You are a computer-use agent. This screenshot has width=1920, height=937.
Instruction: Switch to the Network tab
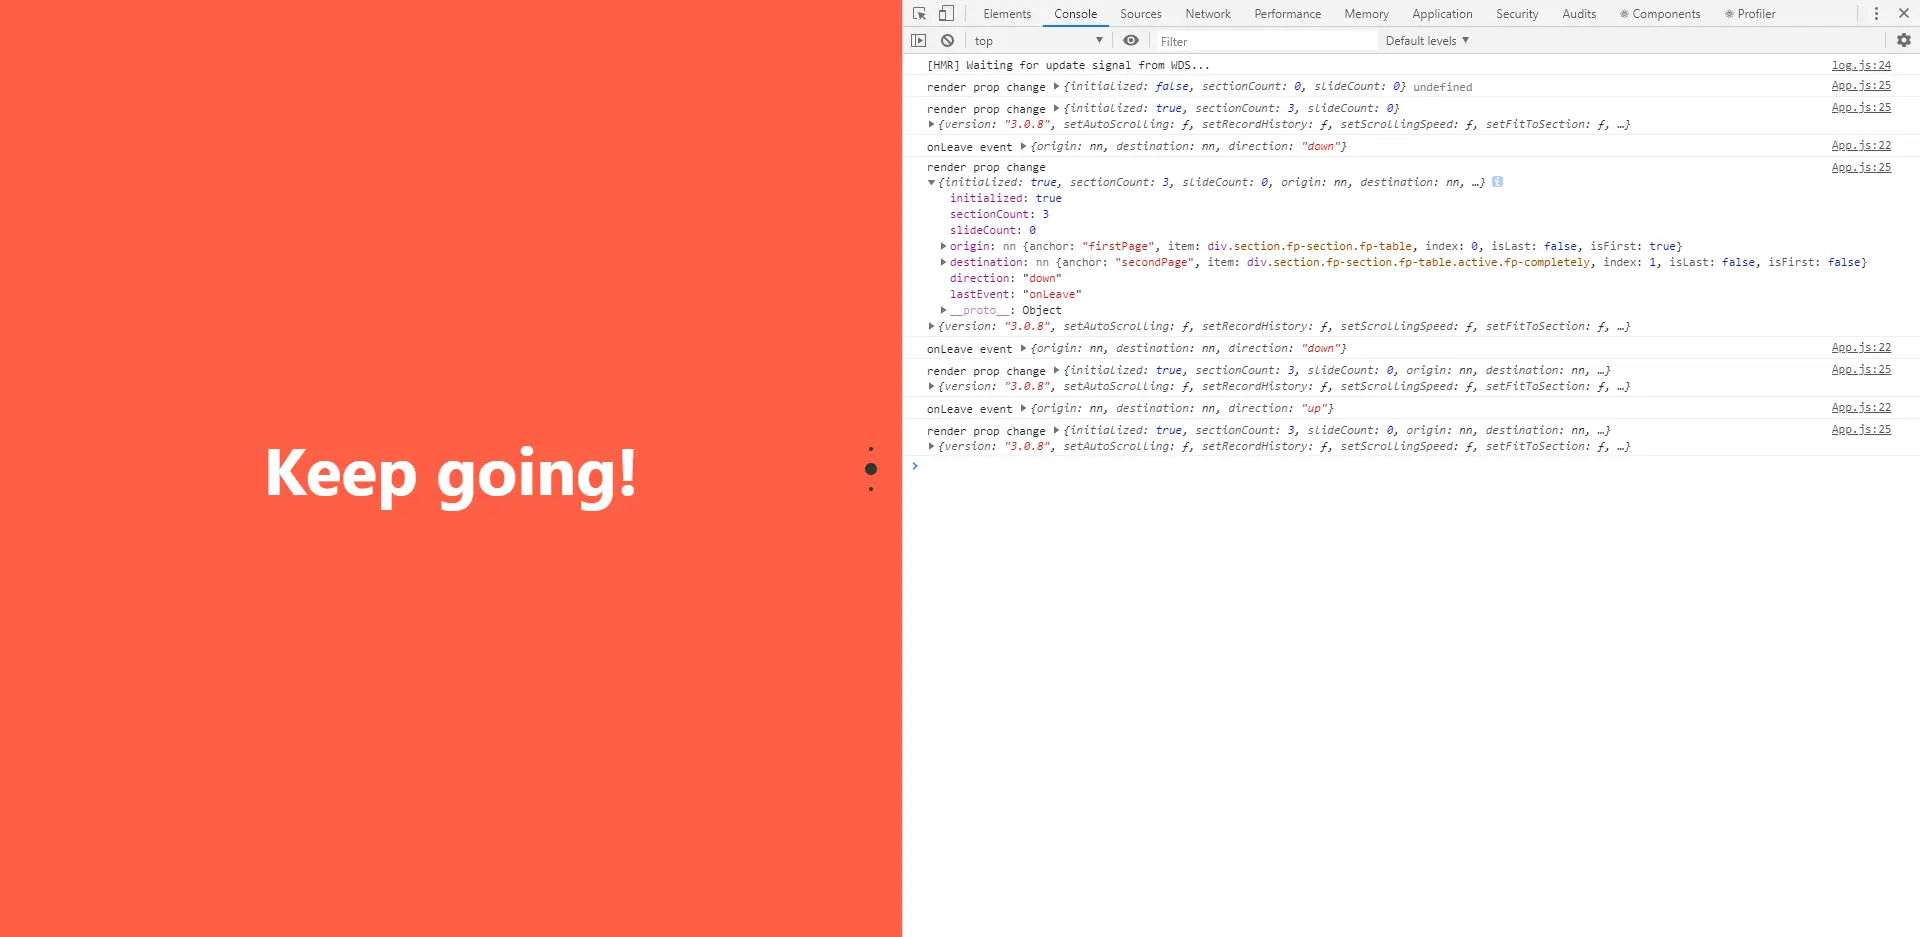point(1208,14)
